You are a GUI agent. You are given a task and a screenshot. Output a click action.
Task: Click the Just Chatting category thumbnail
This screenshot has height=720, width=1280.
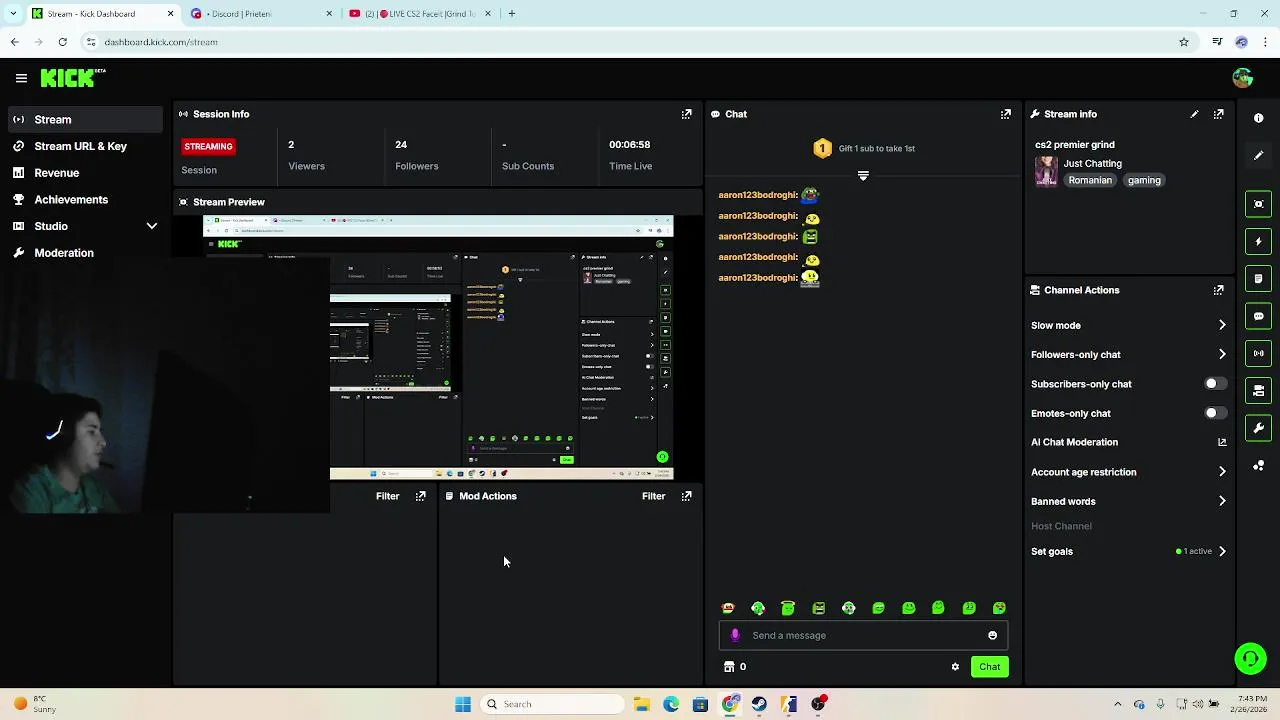point(1046,171)
